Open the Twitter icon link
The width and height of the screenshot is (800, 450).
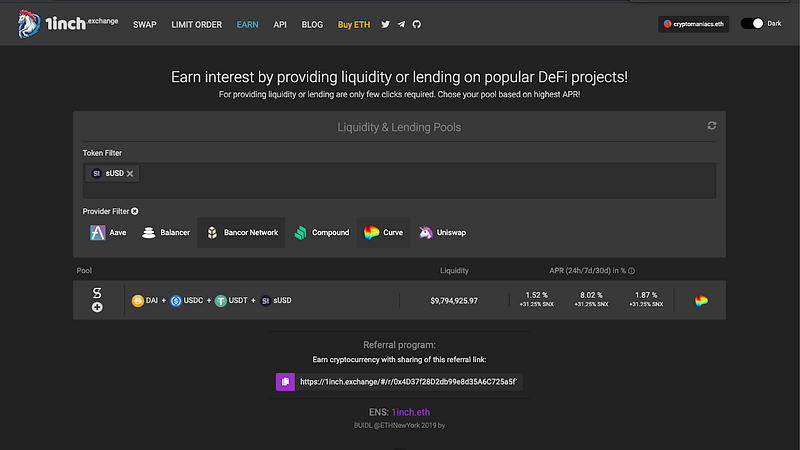(386, 24)
